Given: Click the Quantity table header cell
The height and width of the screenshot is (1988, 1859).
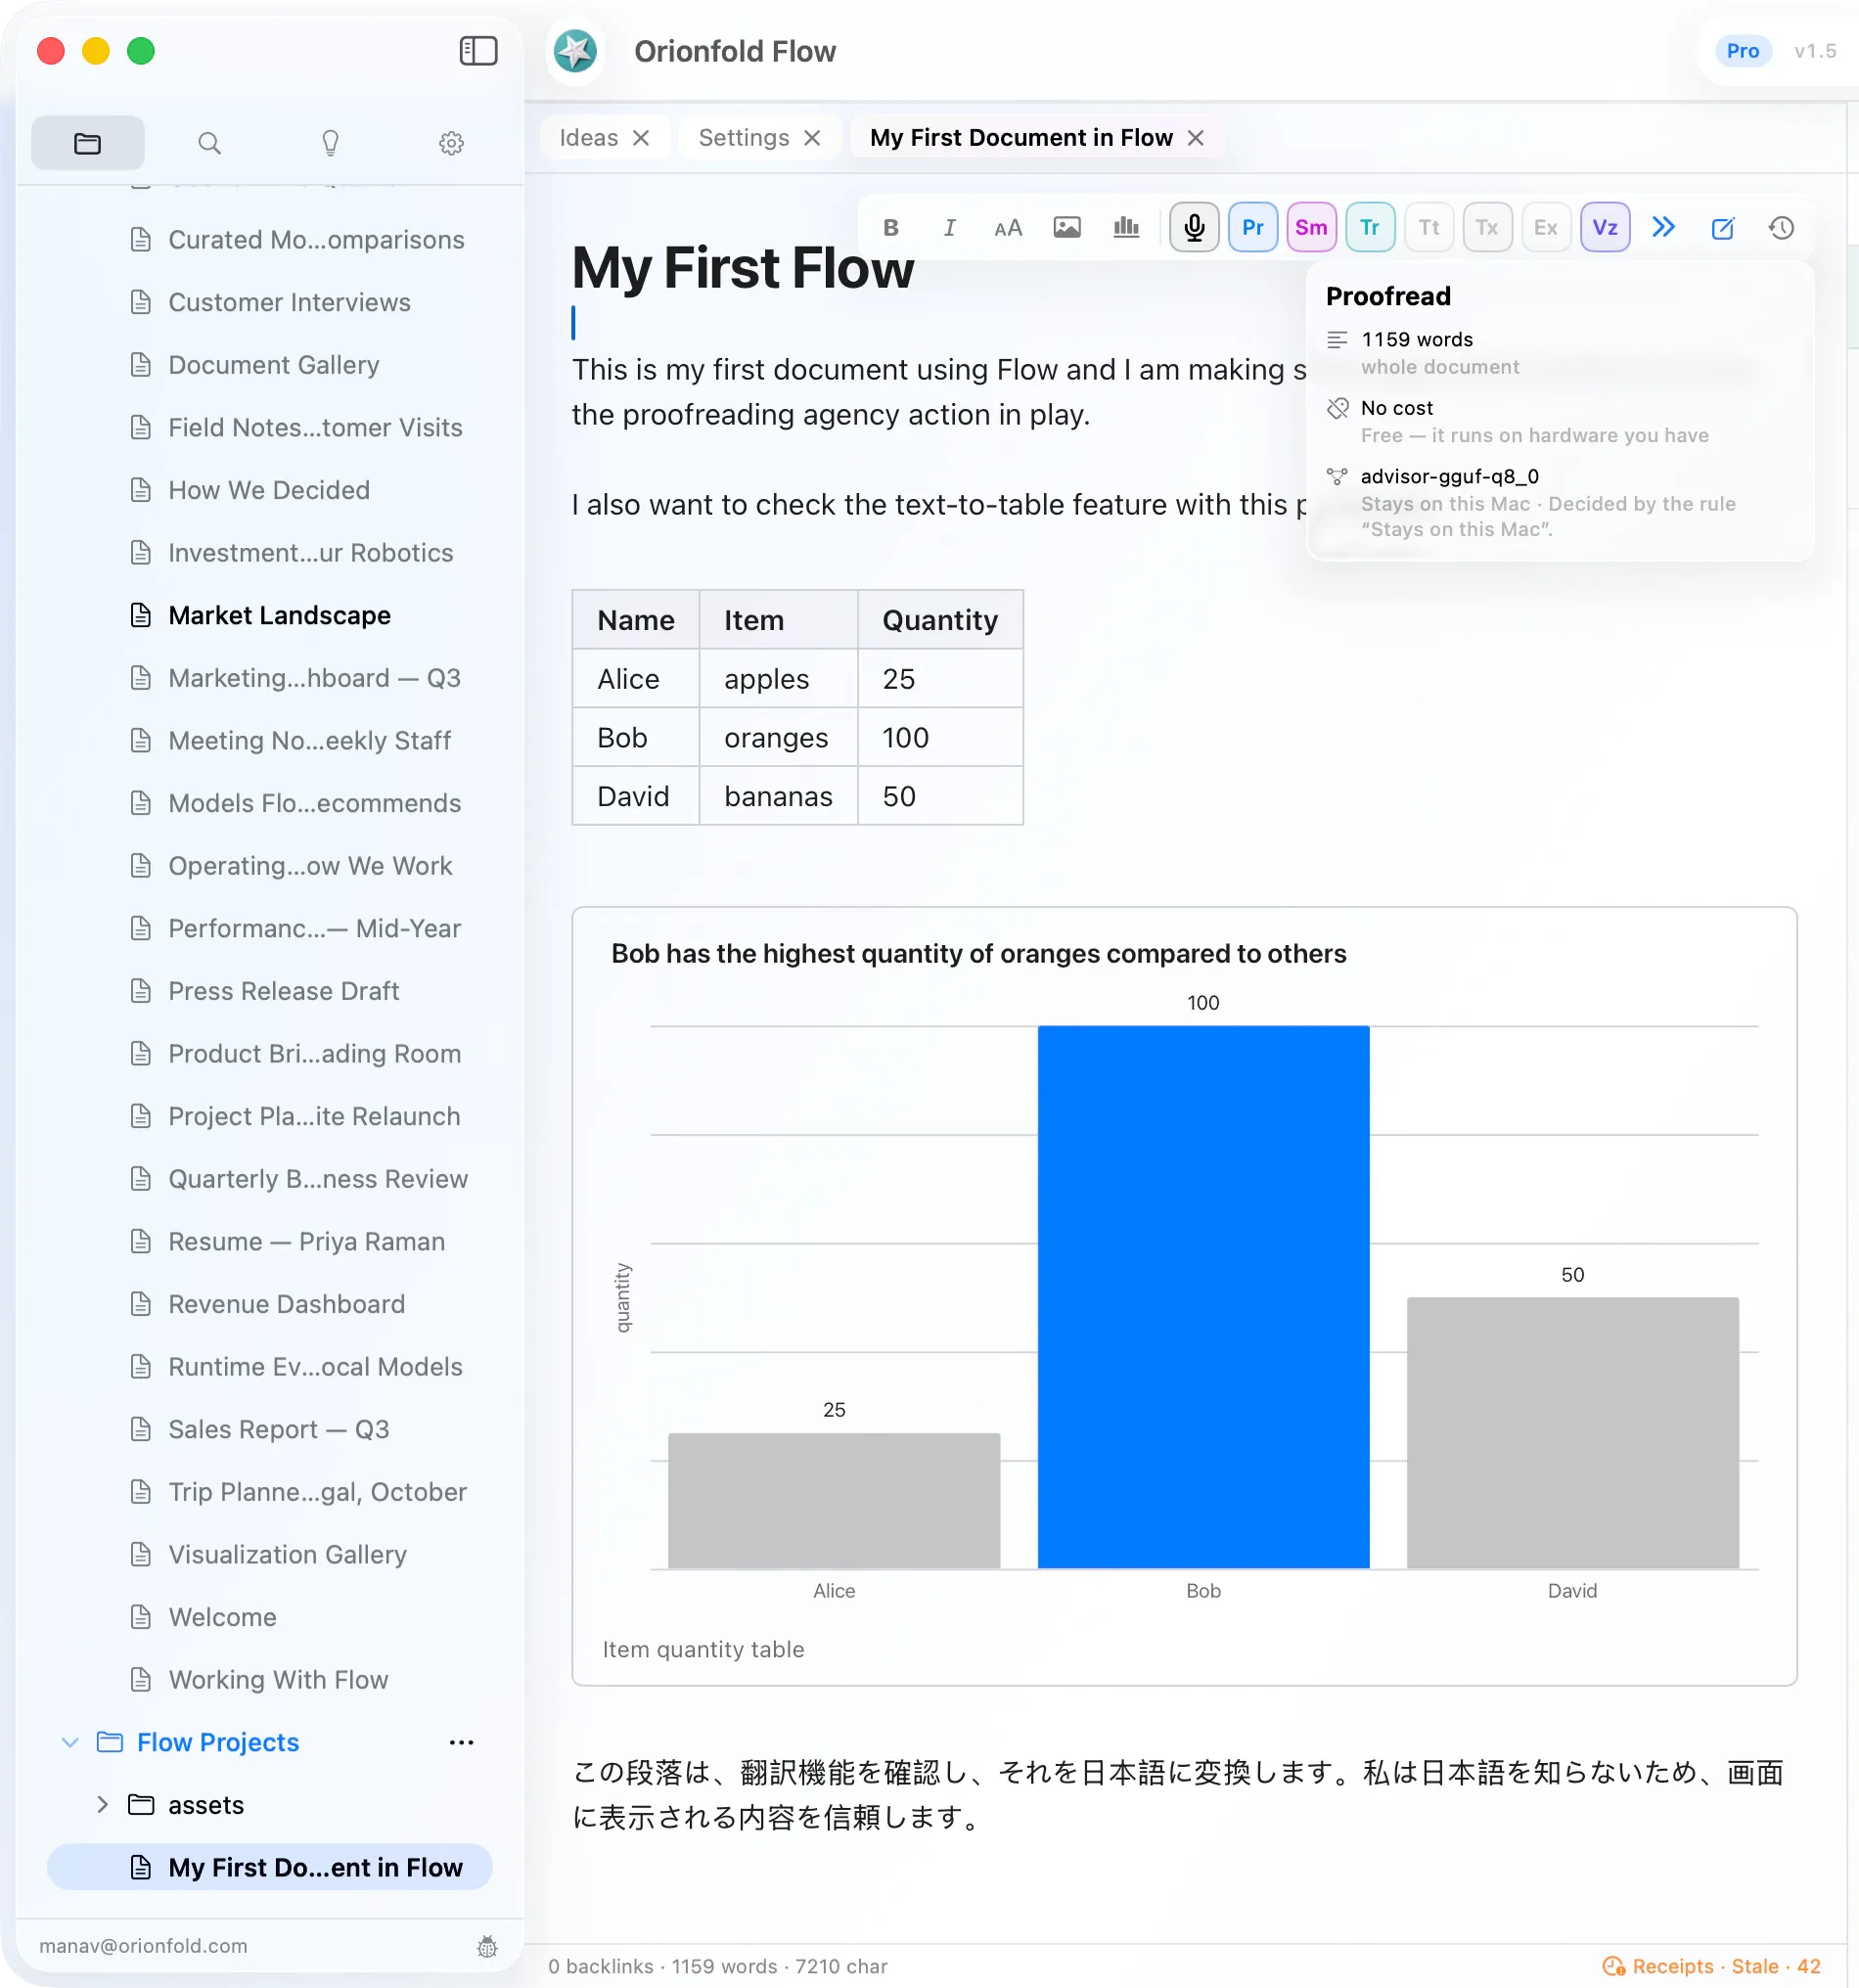Looking at the screenshot, I should [940, 620].
